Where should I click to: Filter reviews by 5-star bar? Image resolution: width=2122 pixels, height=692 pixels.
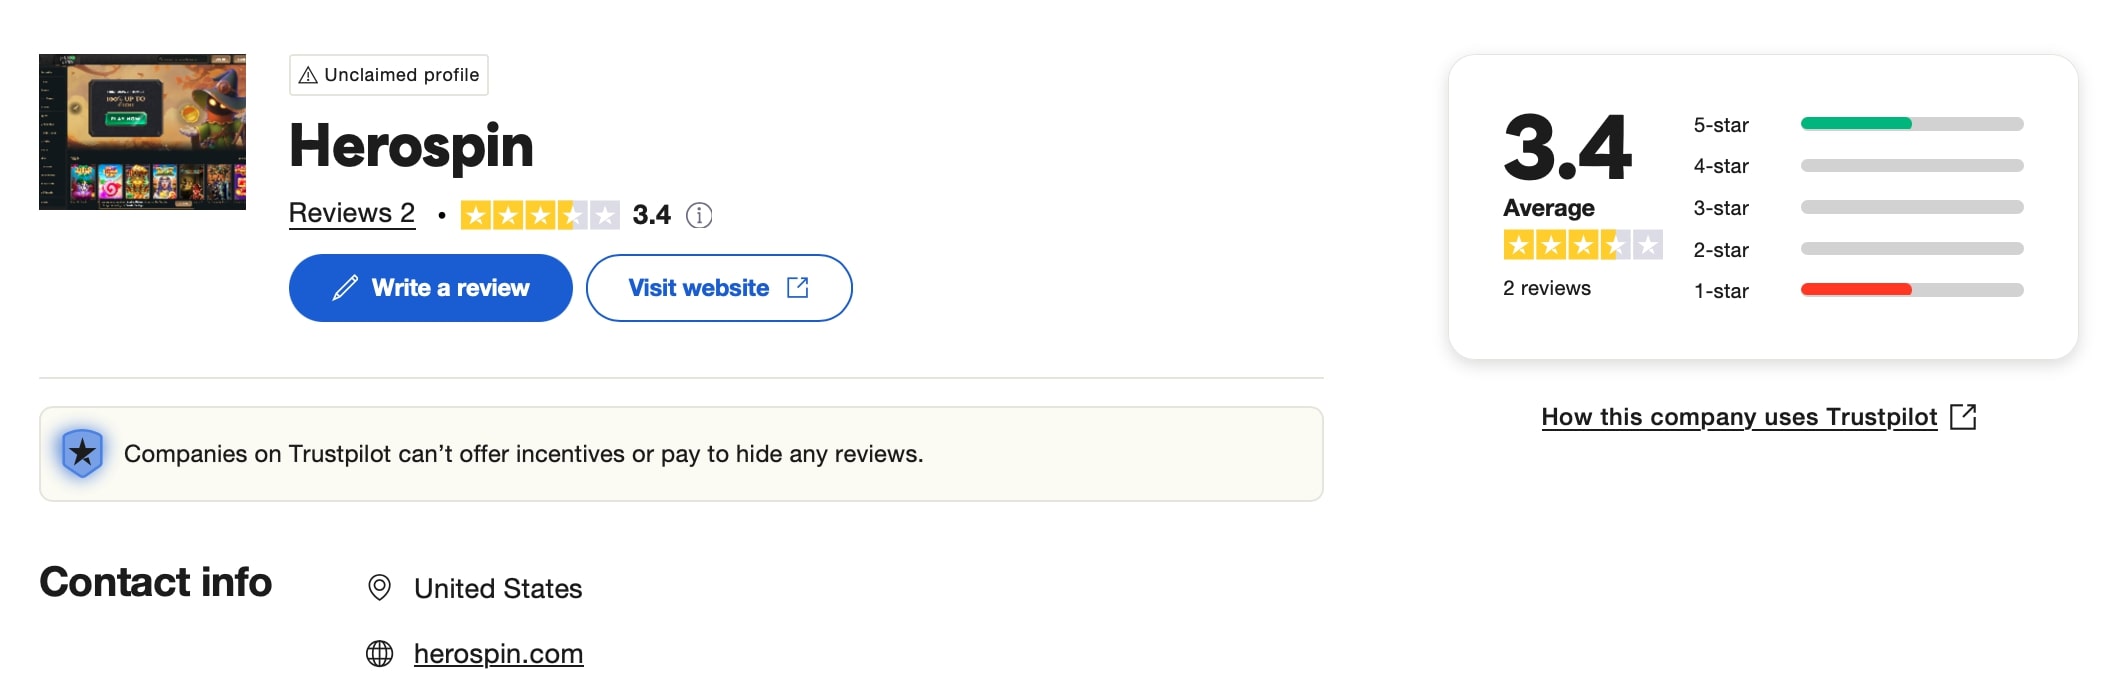pos(1911,124)
